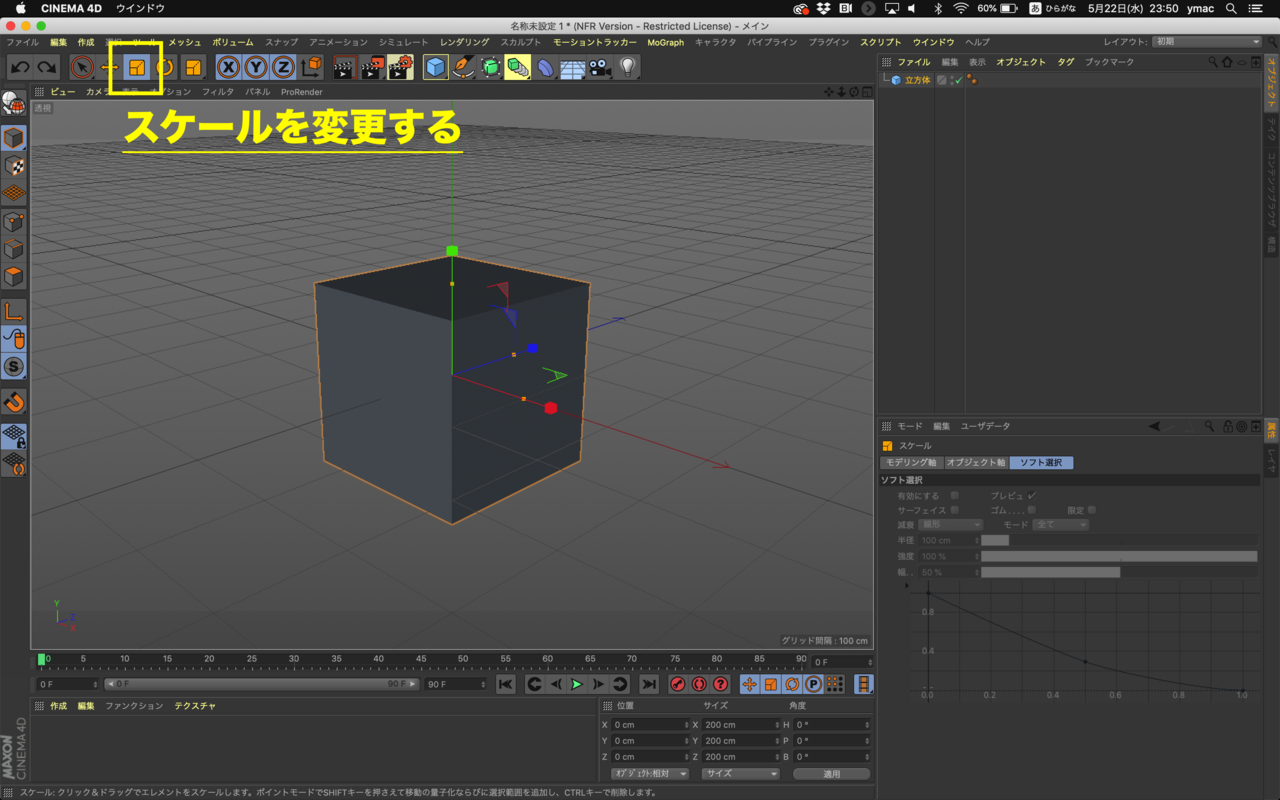Open the MoGraph menu
Image resolution: width=1280 pixels, height=800 pixels.
click(x=665, y=43)
